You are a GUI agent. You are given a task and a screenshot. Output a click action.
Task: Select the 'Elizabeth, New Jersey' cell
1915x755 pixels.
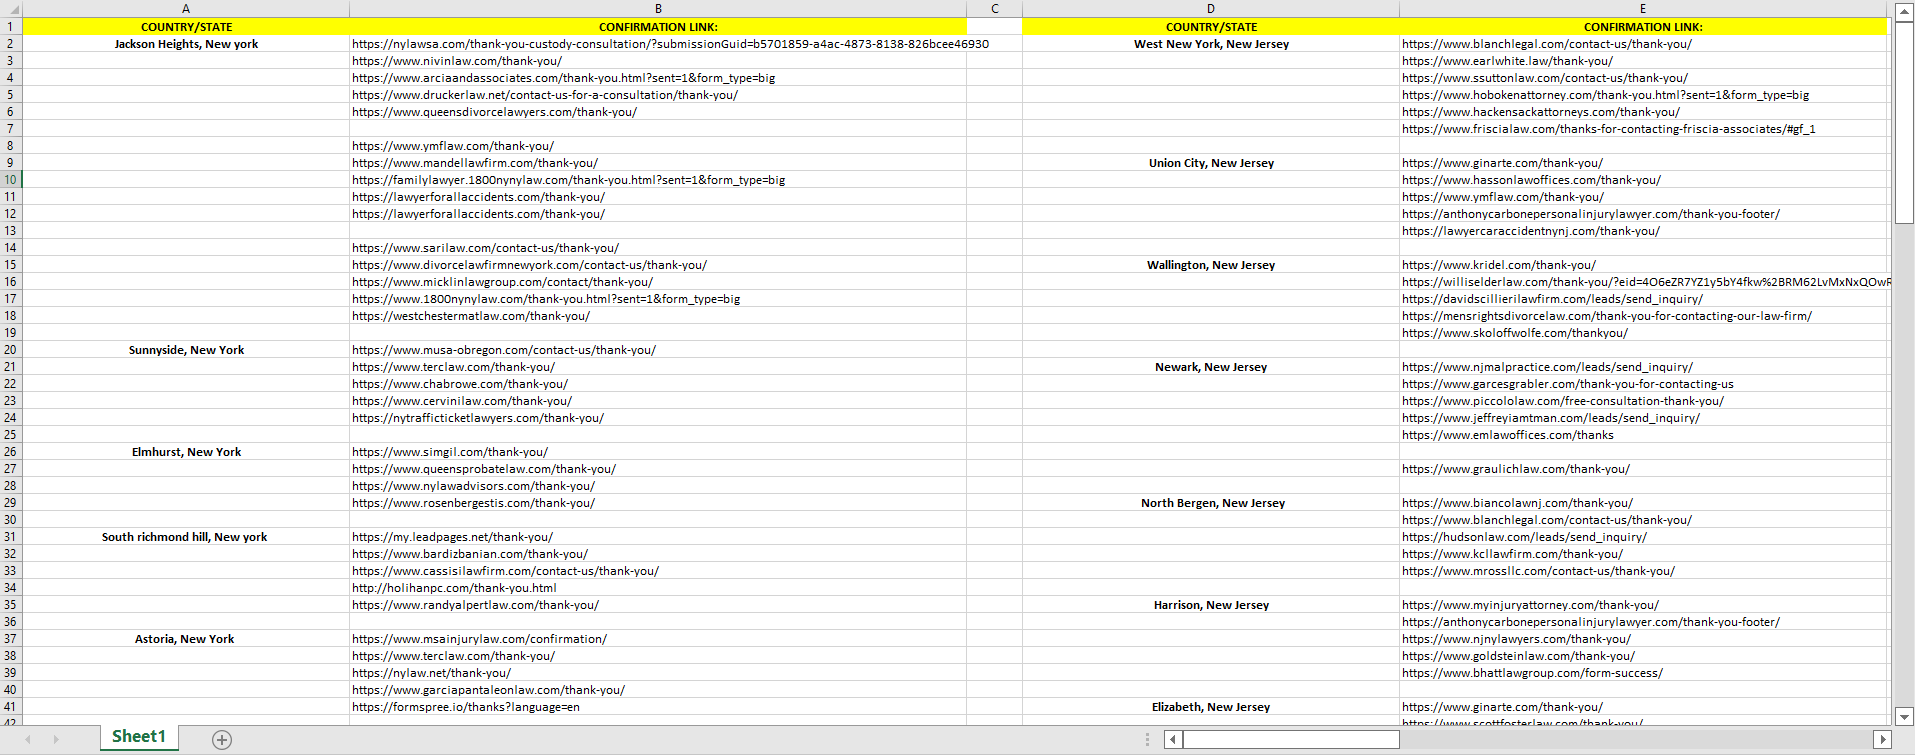tap(1211, 707)
